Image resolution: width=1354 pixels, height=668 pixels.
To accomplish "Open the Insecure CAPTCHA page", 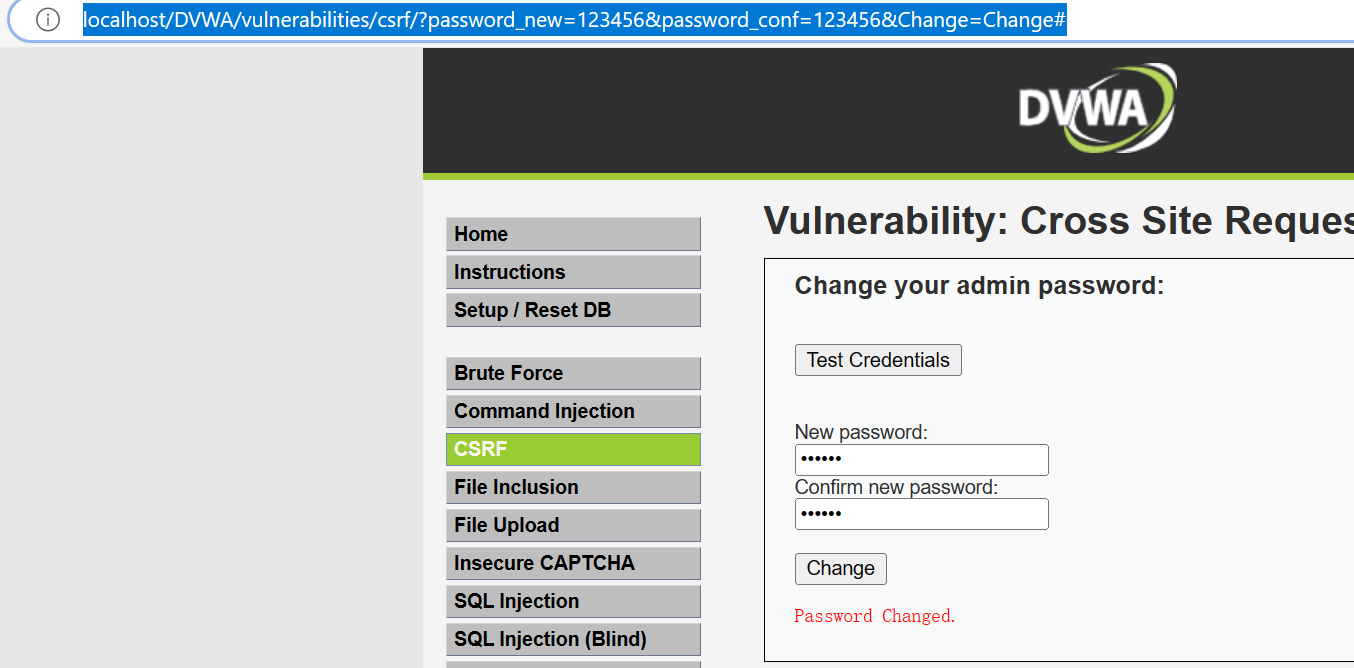I will click(573, 563).
